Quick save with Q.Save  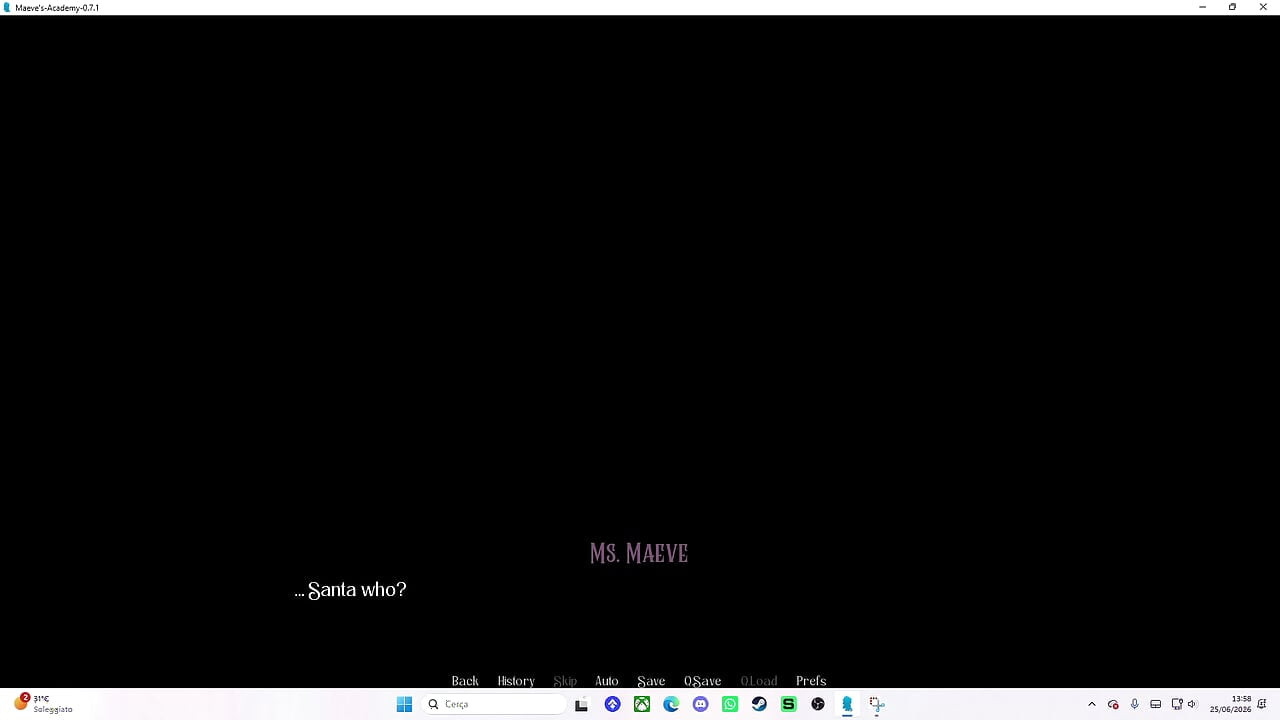tap(702, 681)
